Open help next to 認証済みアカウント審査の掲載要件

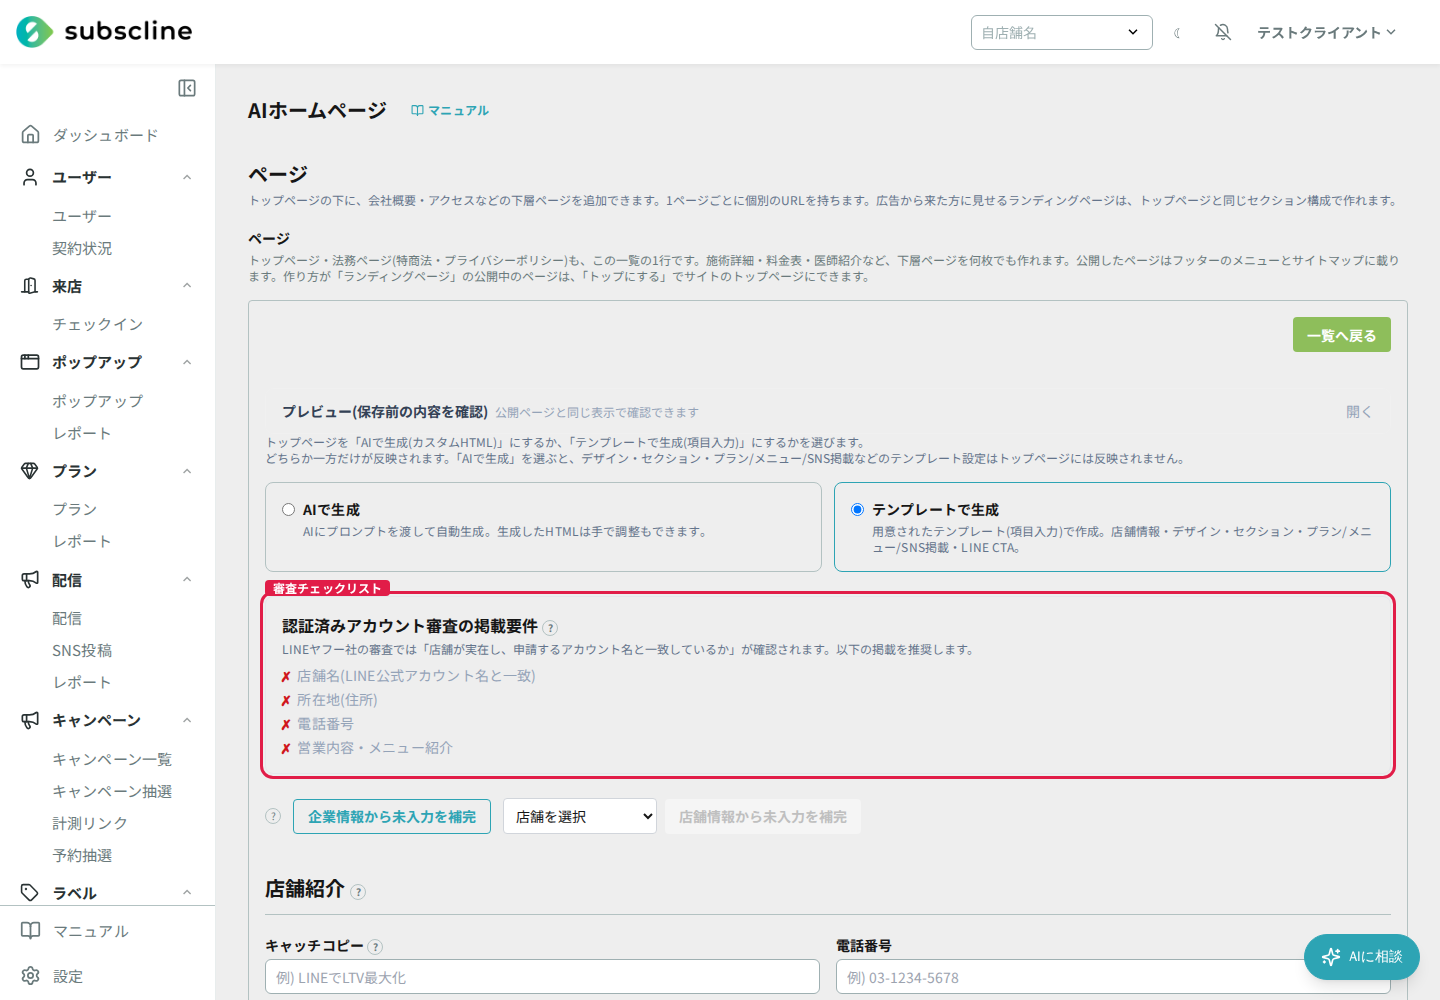pyautogui.click(x=550, y=628)
